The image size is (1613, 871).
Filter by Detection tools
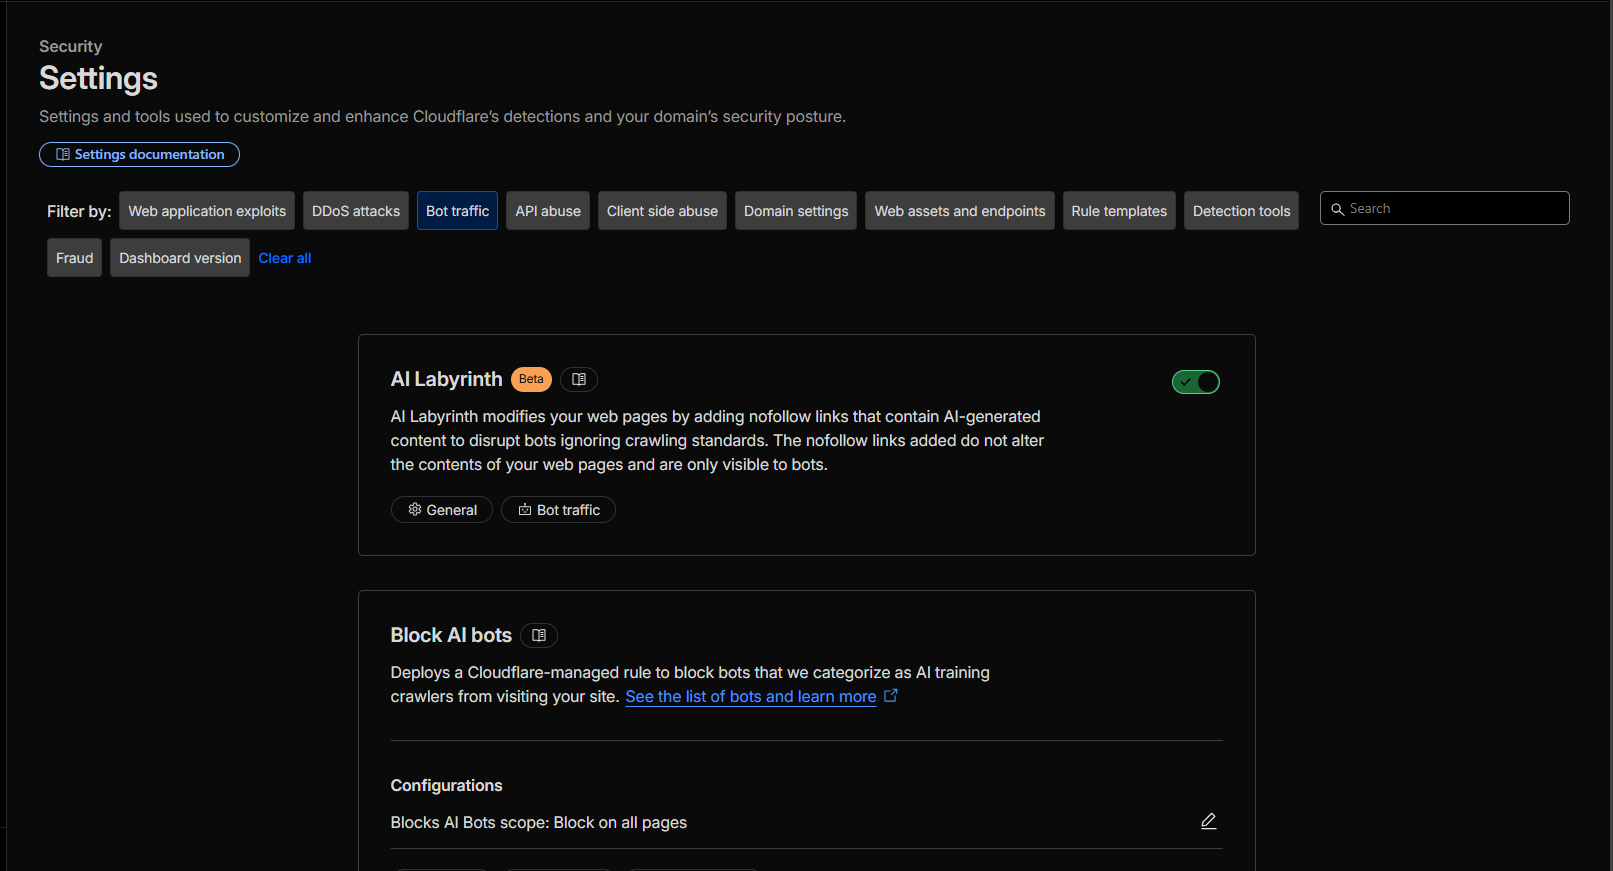[x=1241, y=211]
